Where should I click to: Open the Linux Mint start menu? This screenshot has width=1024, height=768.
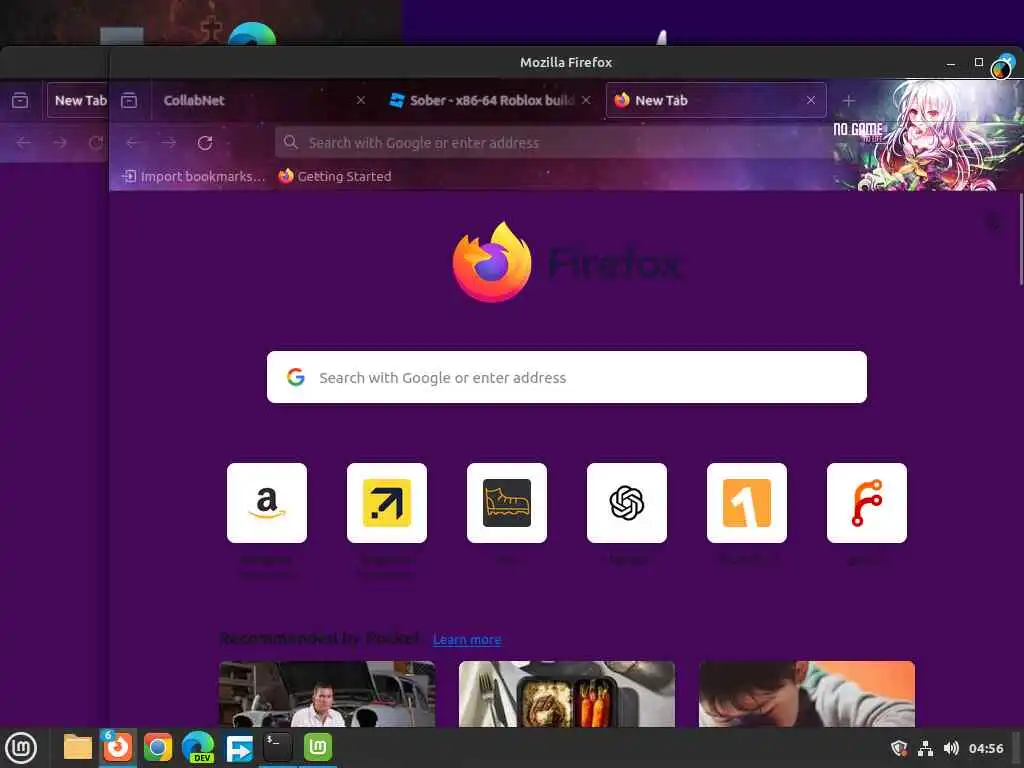[20, 748]
